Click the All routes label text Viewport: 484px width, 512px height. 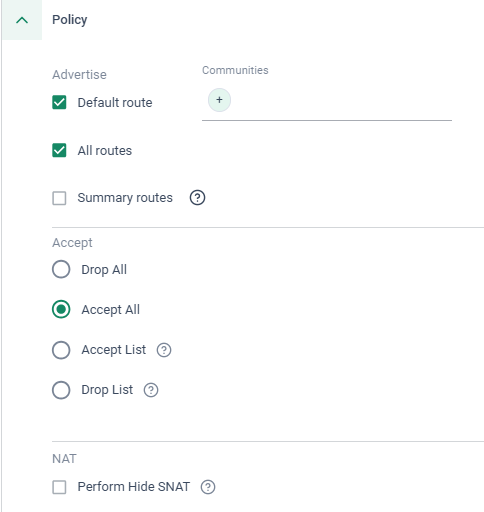pos(105,151)
